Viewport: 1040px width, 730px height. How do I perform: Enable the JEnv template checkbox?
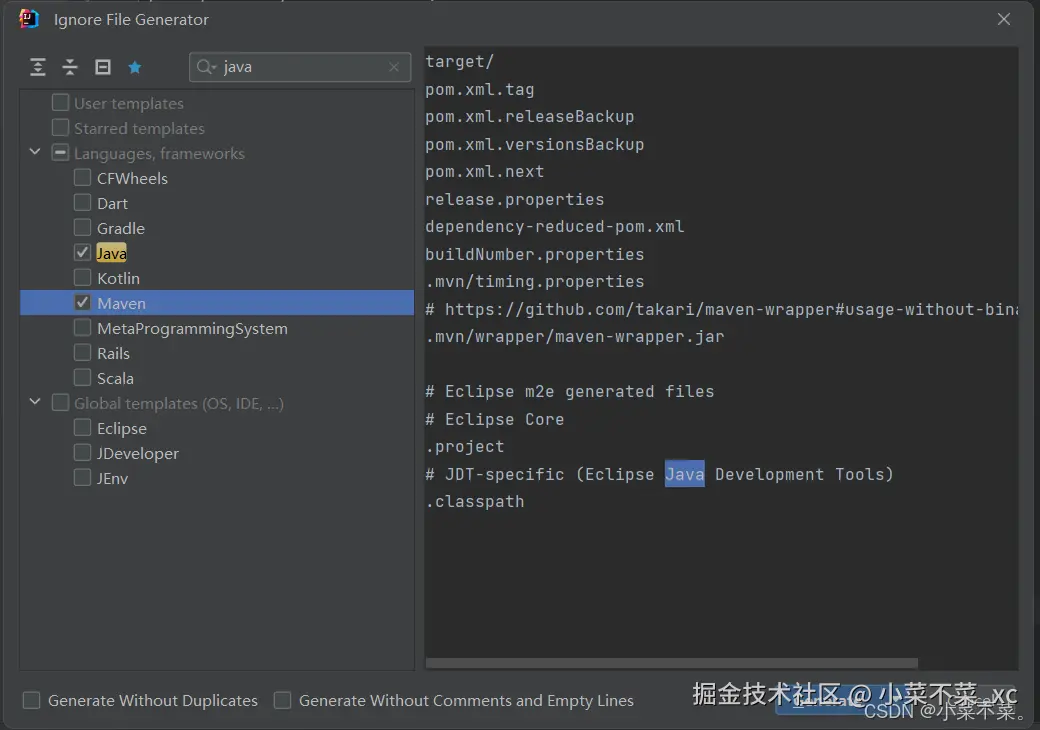coord(82,477)
